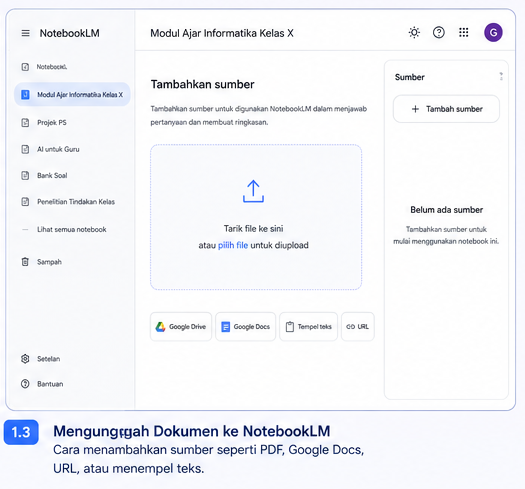Choose Tempel teks source option
This screenshot has height=489, width=525.
click(x=308, y=327)
